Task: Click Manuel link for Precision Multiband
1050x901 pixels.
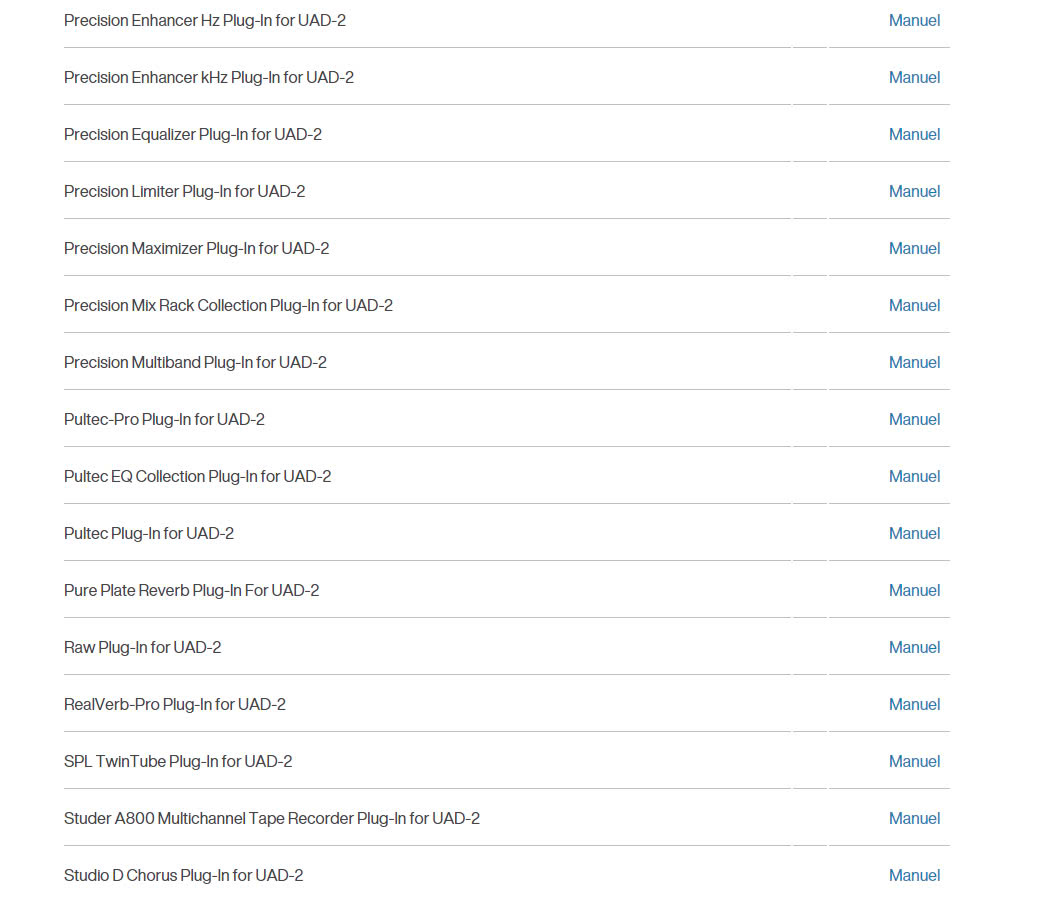Action: tap(914, 362)
